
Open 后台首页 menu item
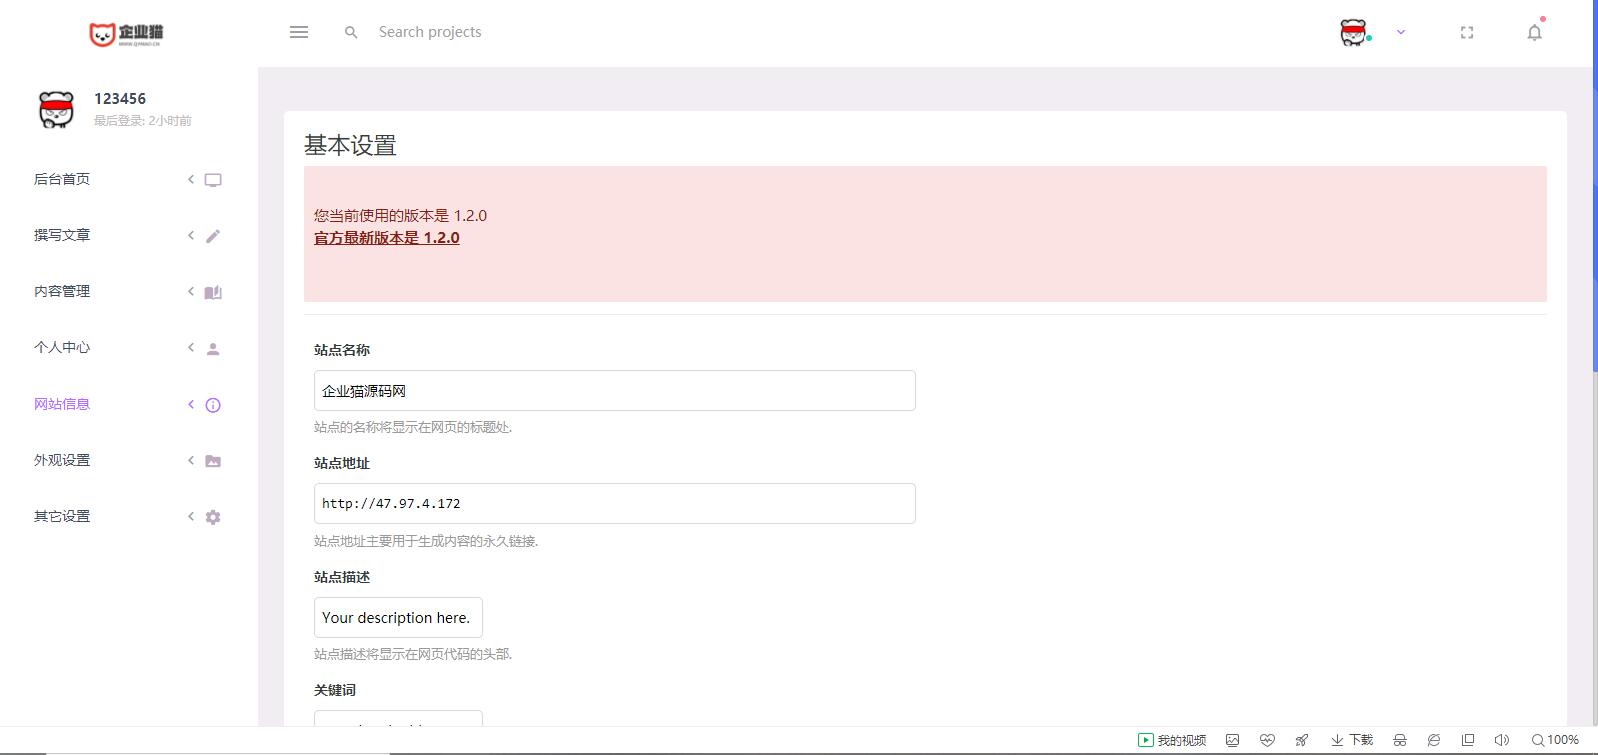coord(62,179)
